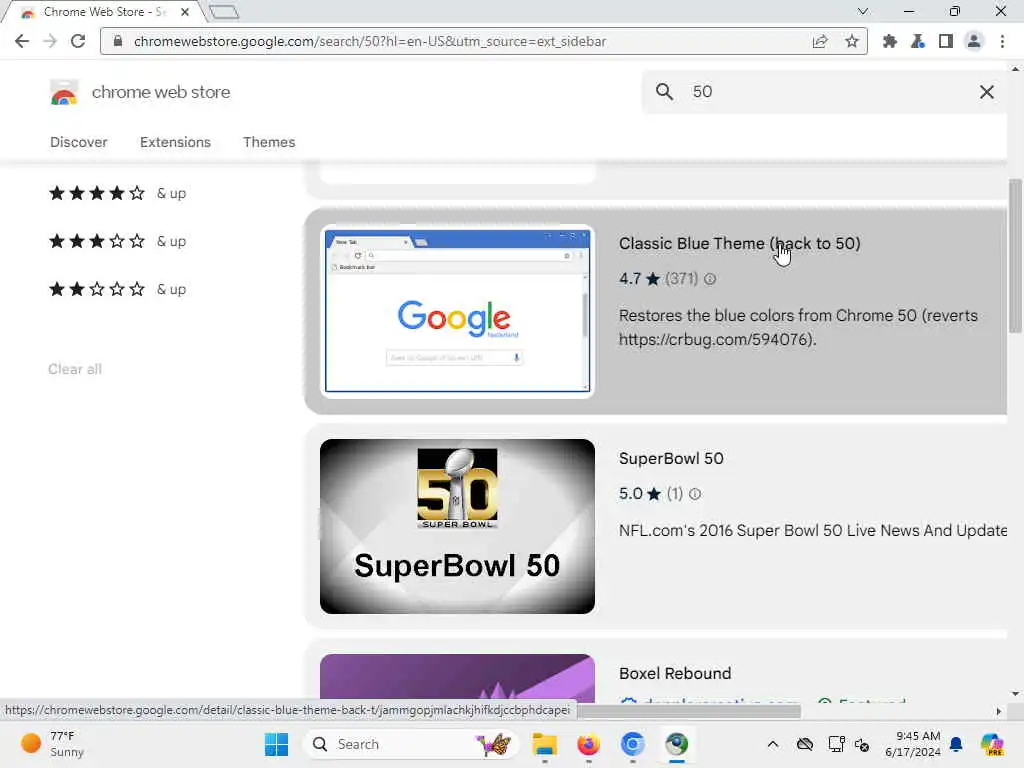View site information via the lock icon
Screen dimensions: 1024x768
118,41
